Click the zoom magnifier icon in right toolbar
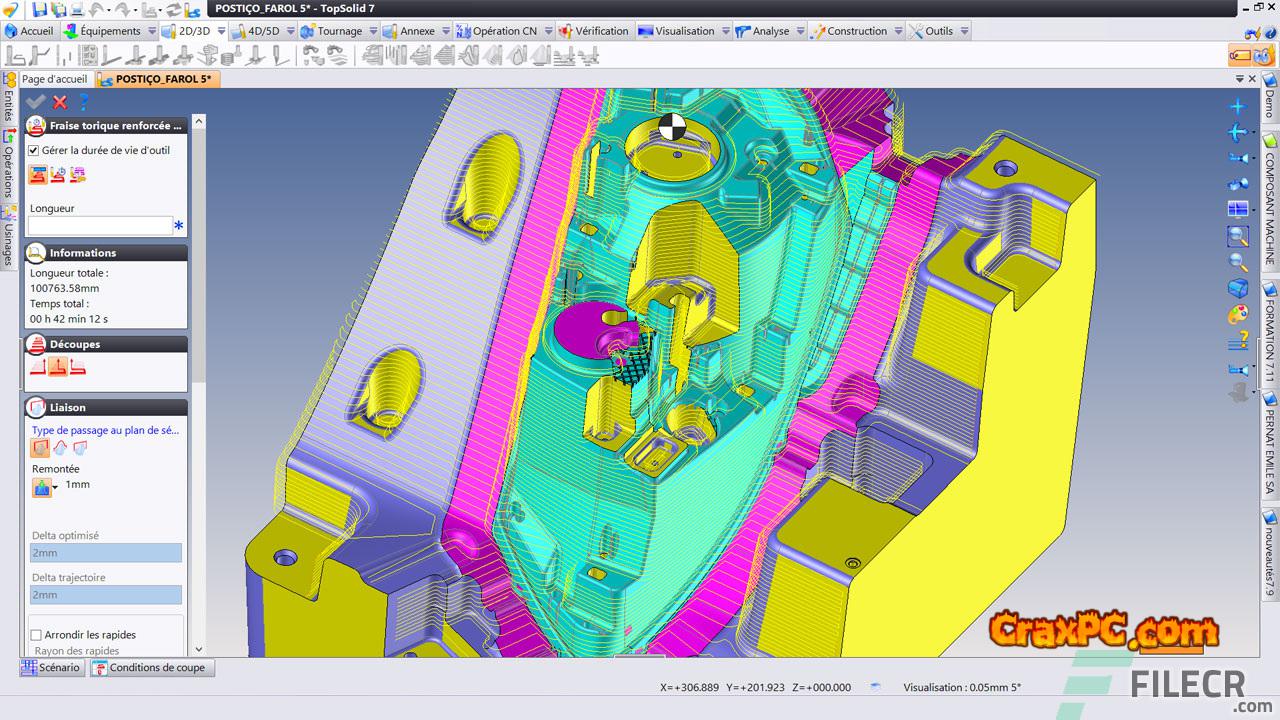This screenshot has height=720, width=1280. point(1238,263)
